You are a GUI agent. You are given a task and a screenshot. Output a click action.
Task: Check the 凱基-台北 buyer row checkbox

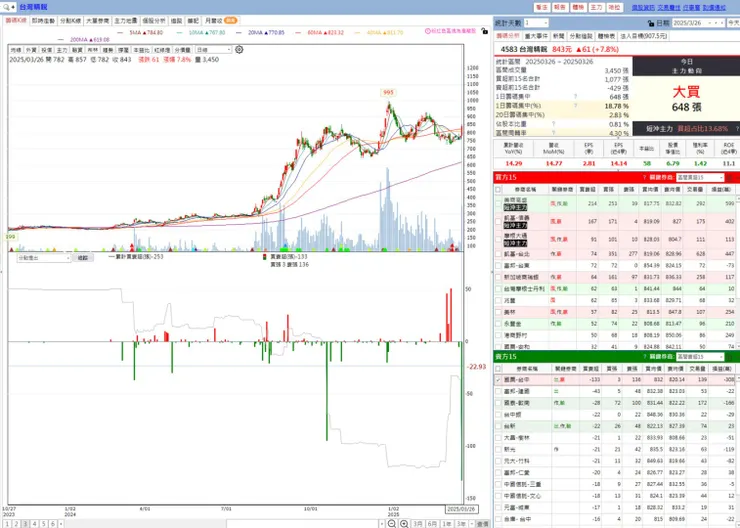[x=498, y=254]
